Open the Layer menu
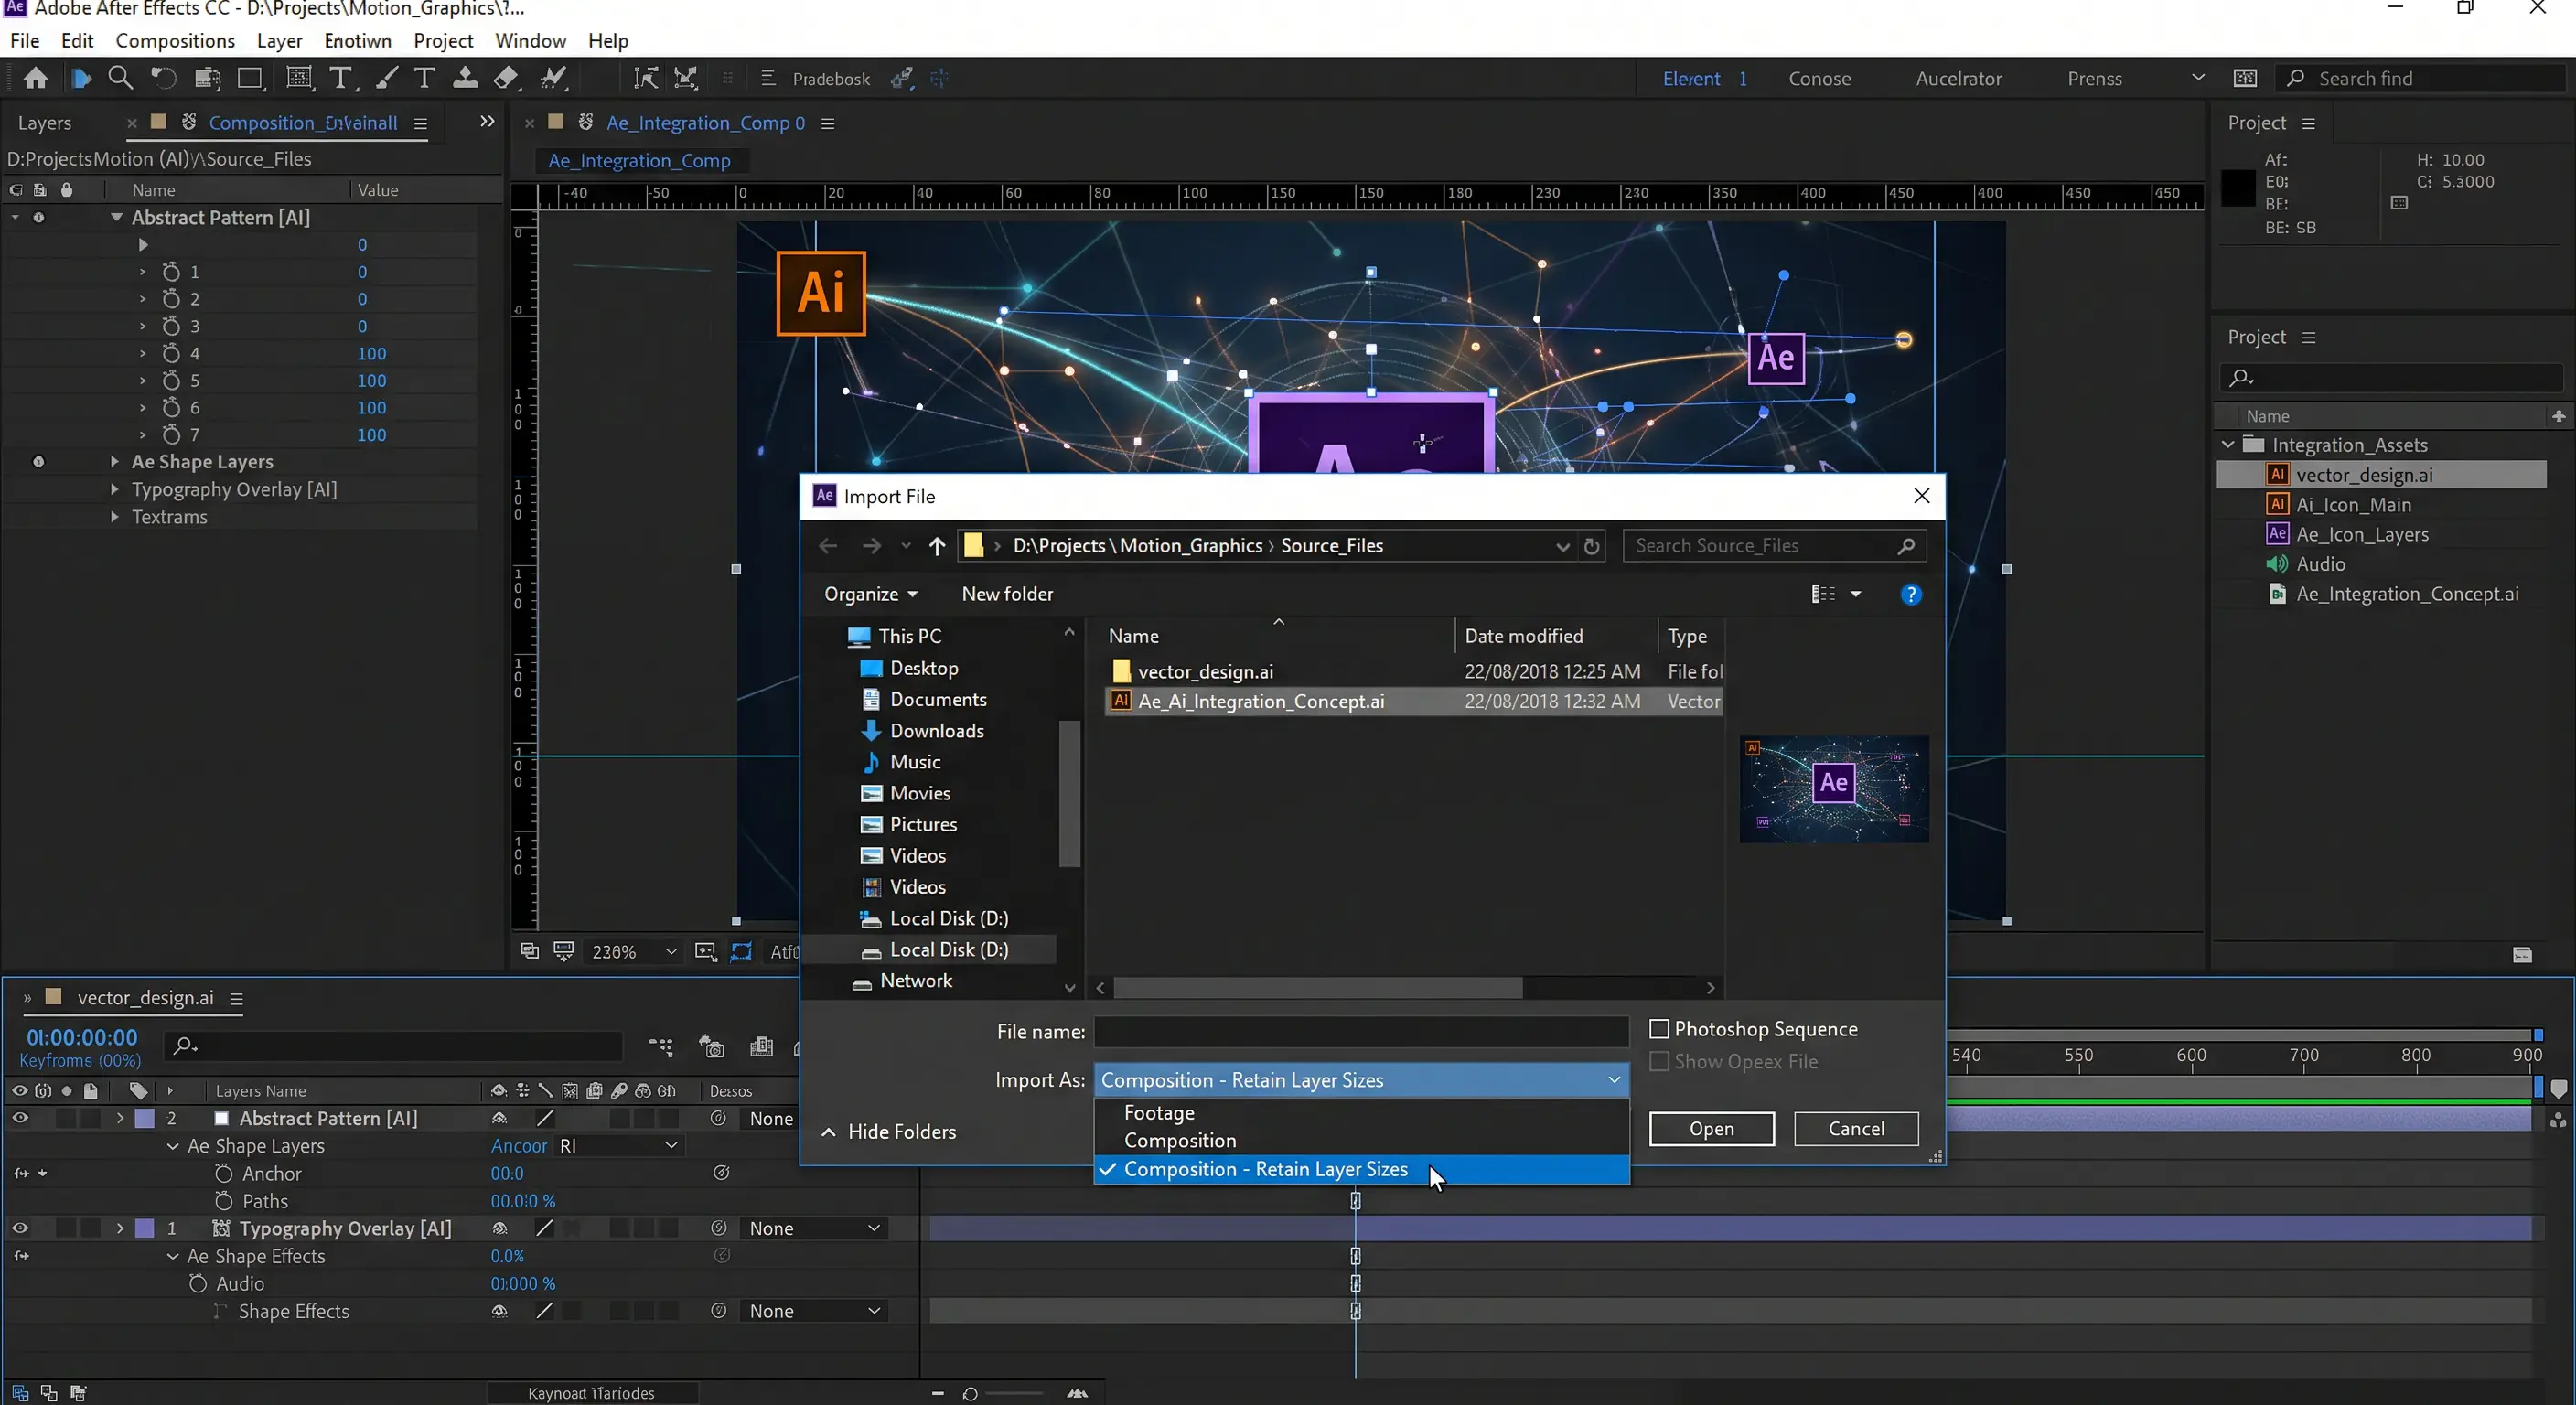 (279, 41)
